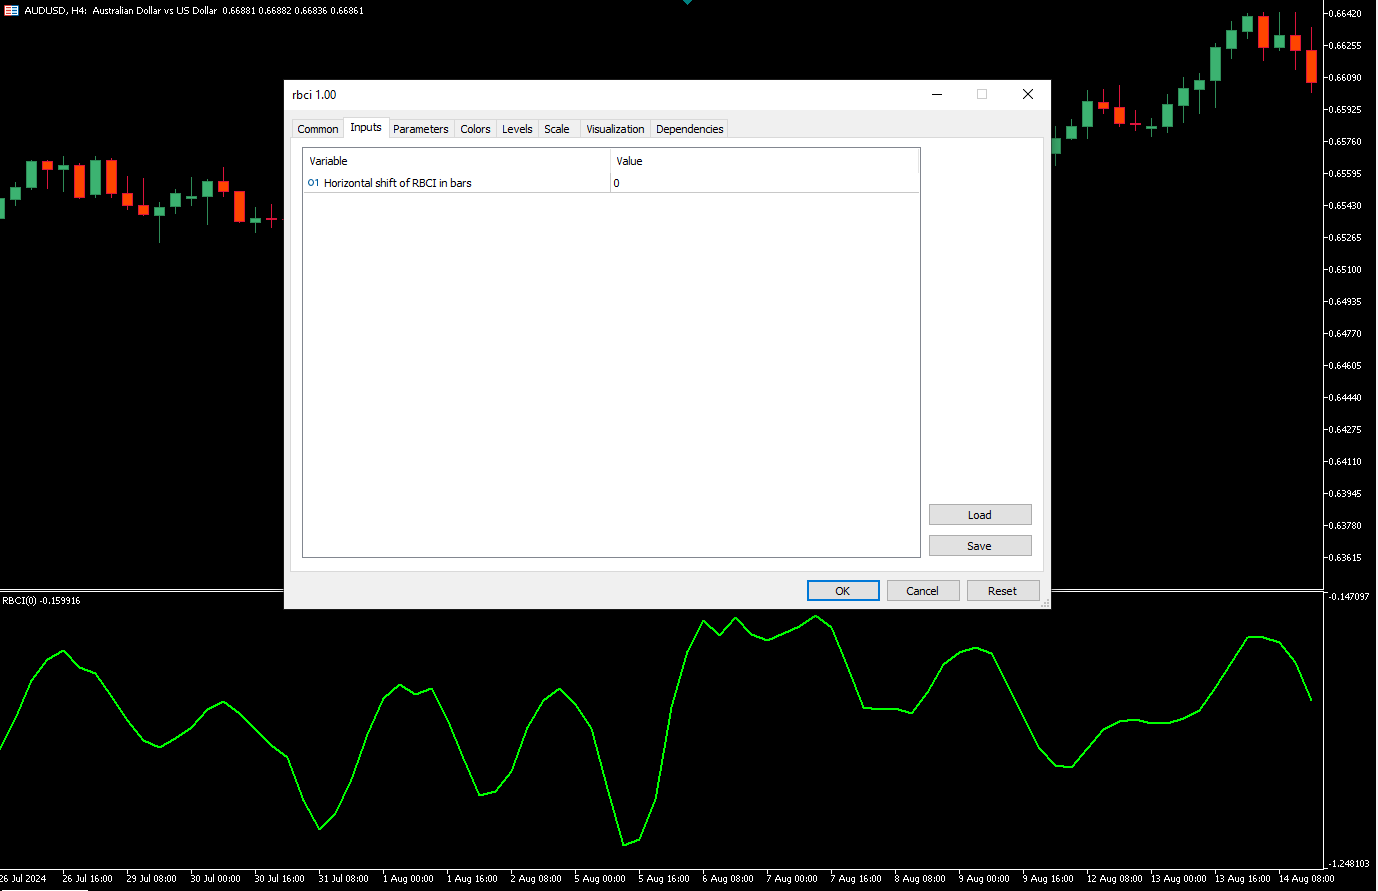Reset inputs to defaults
Viewport: 1378px width, 891px height.
(1003, 591)
